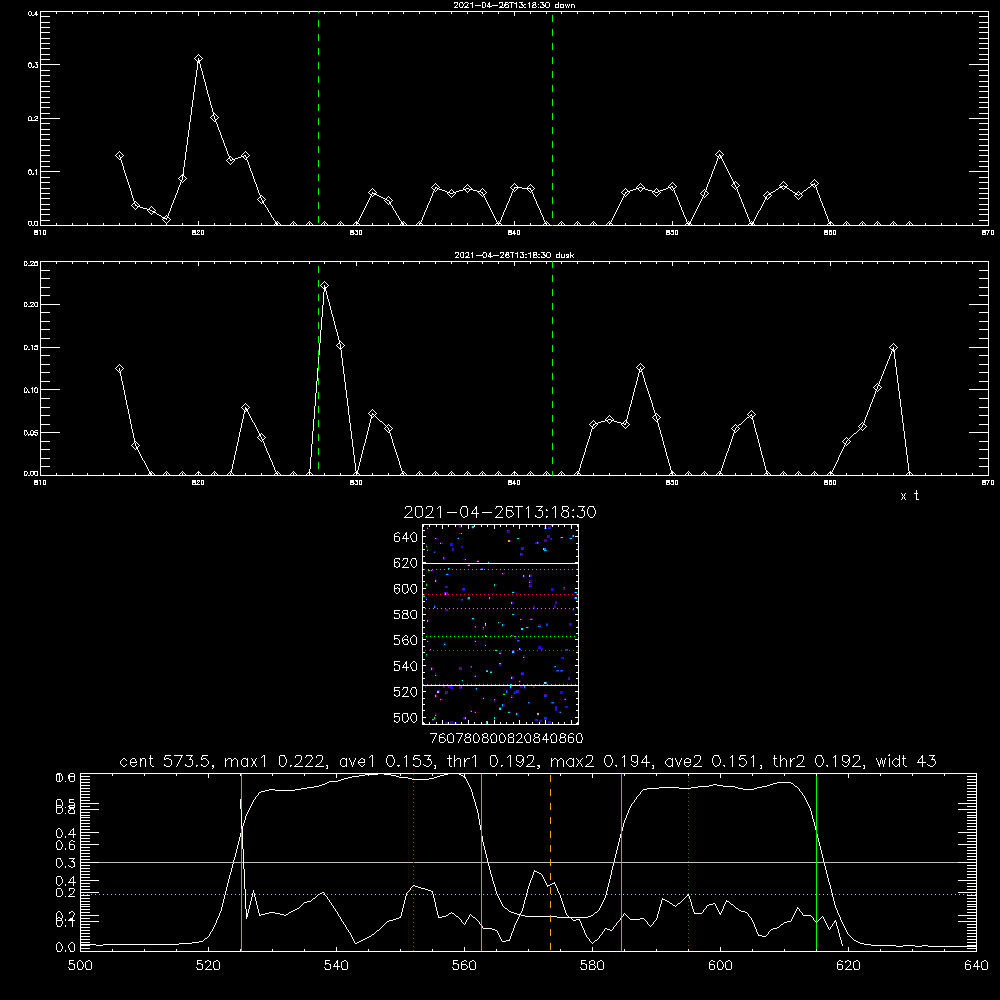Click the '600' label beside detector image
The width and height of the screenshot is (1000, 1000).
406,589
